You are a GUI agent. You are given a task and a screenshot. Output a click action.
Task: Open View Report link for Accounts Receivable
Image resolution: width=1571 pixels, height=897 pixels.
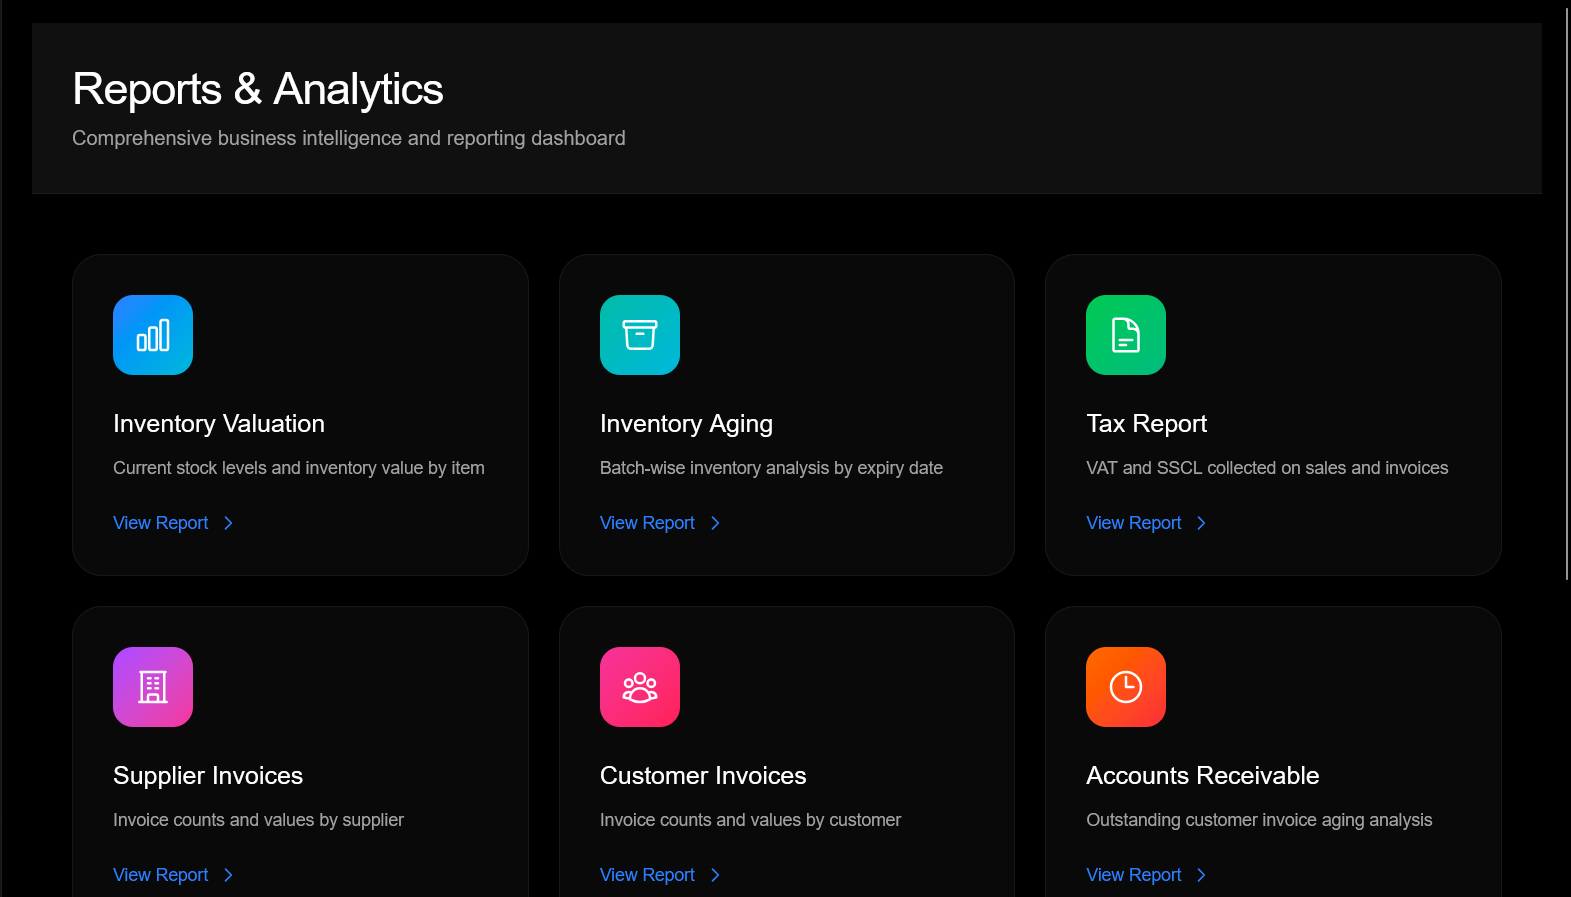1134,875
